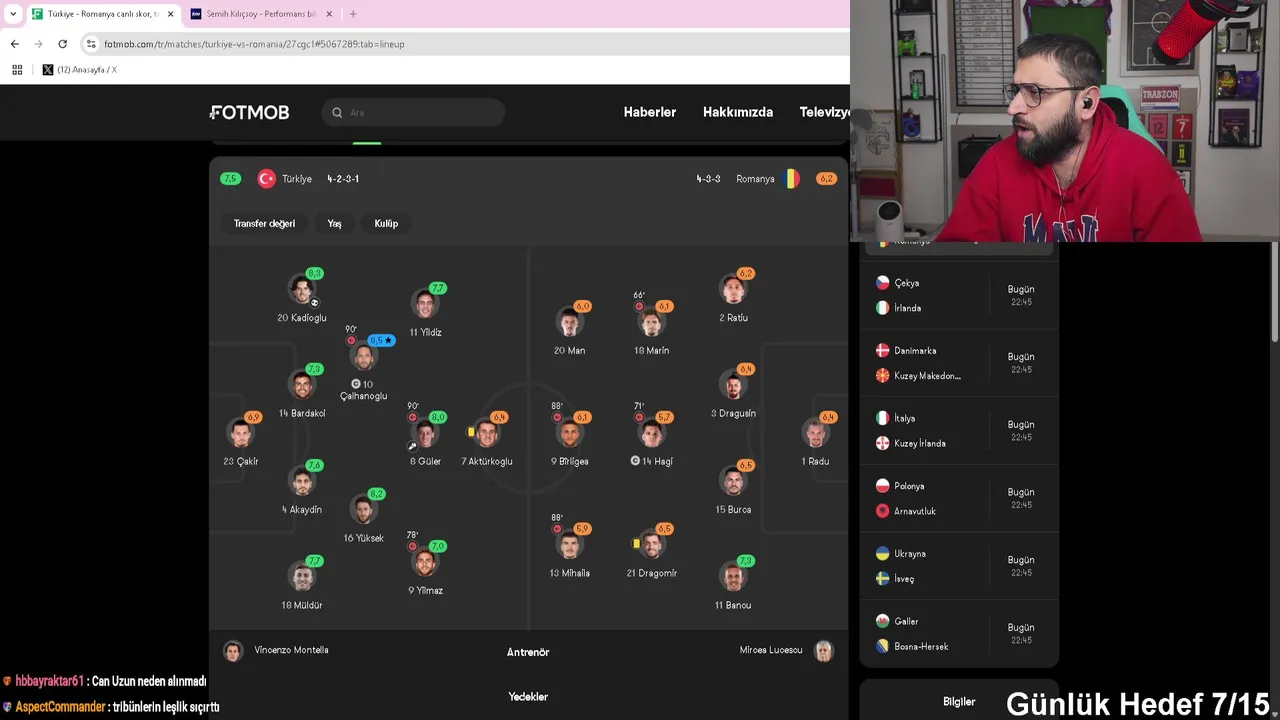Select the Kulüp filter
The width and height of the screenshot is (1280, 720).
coord(386,224)
